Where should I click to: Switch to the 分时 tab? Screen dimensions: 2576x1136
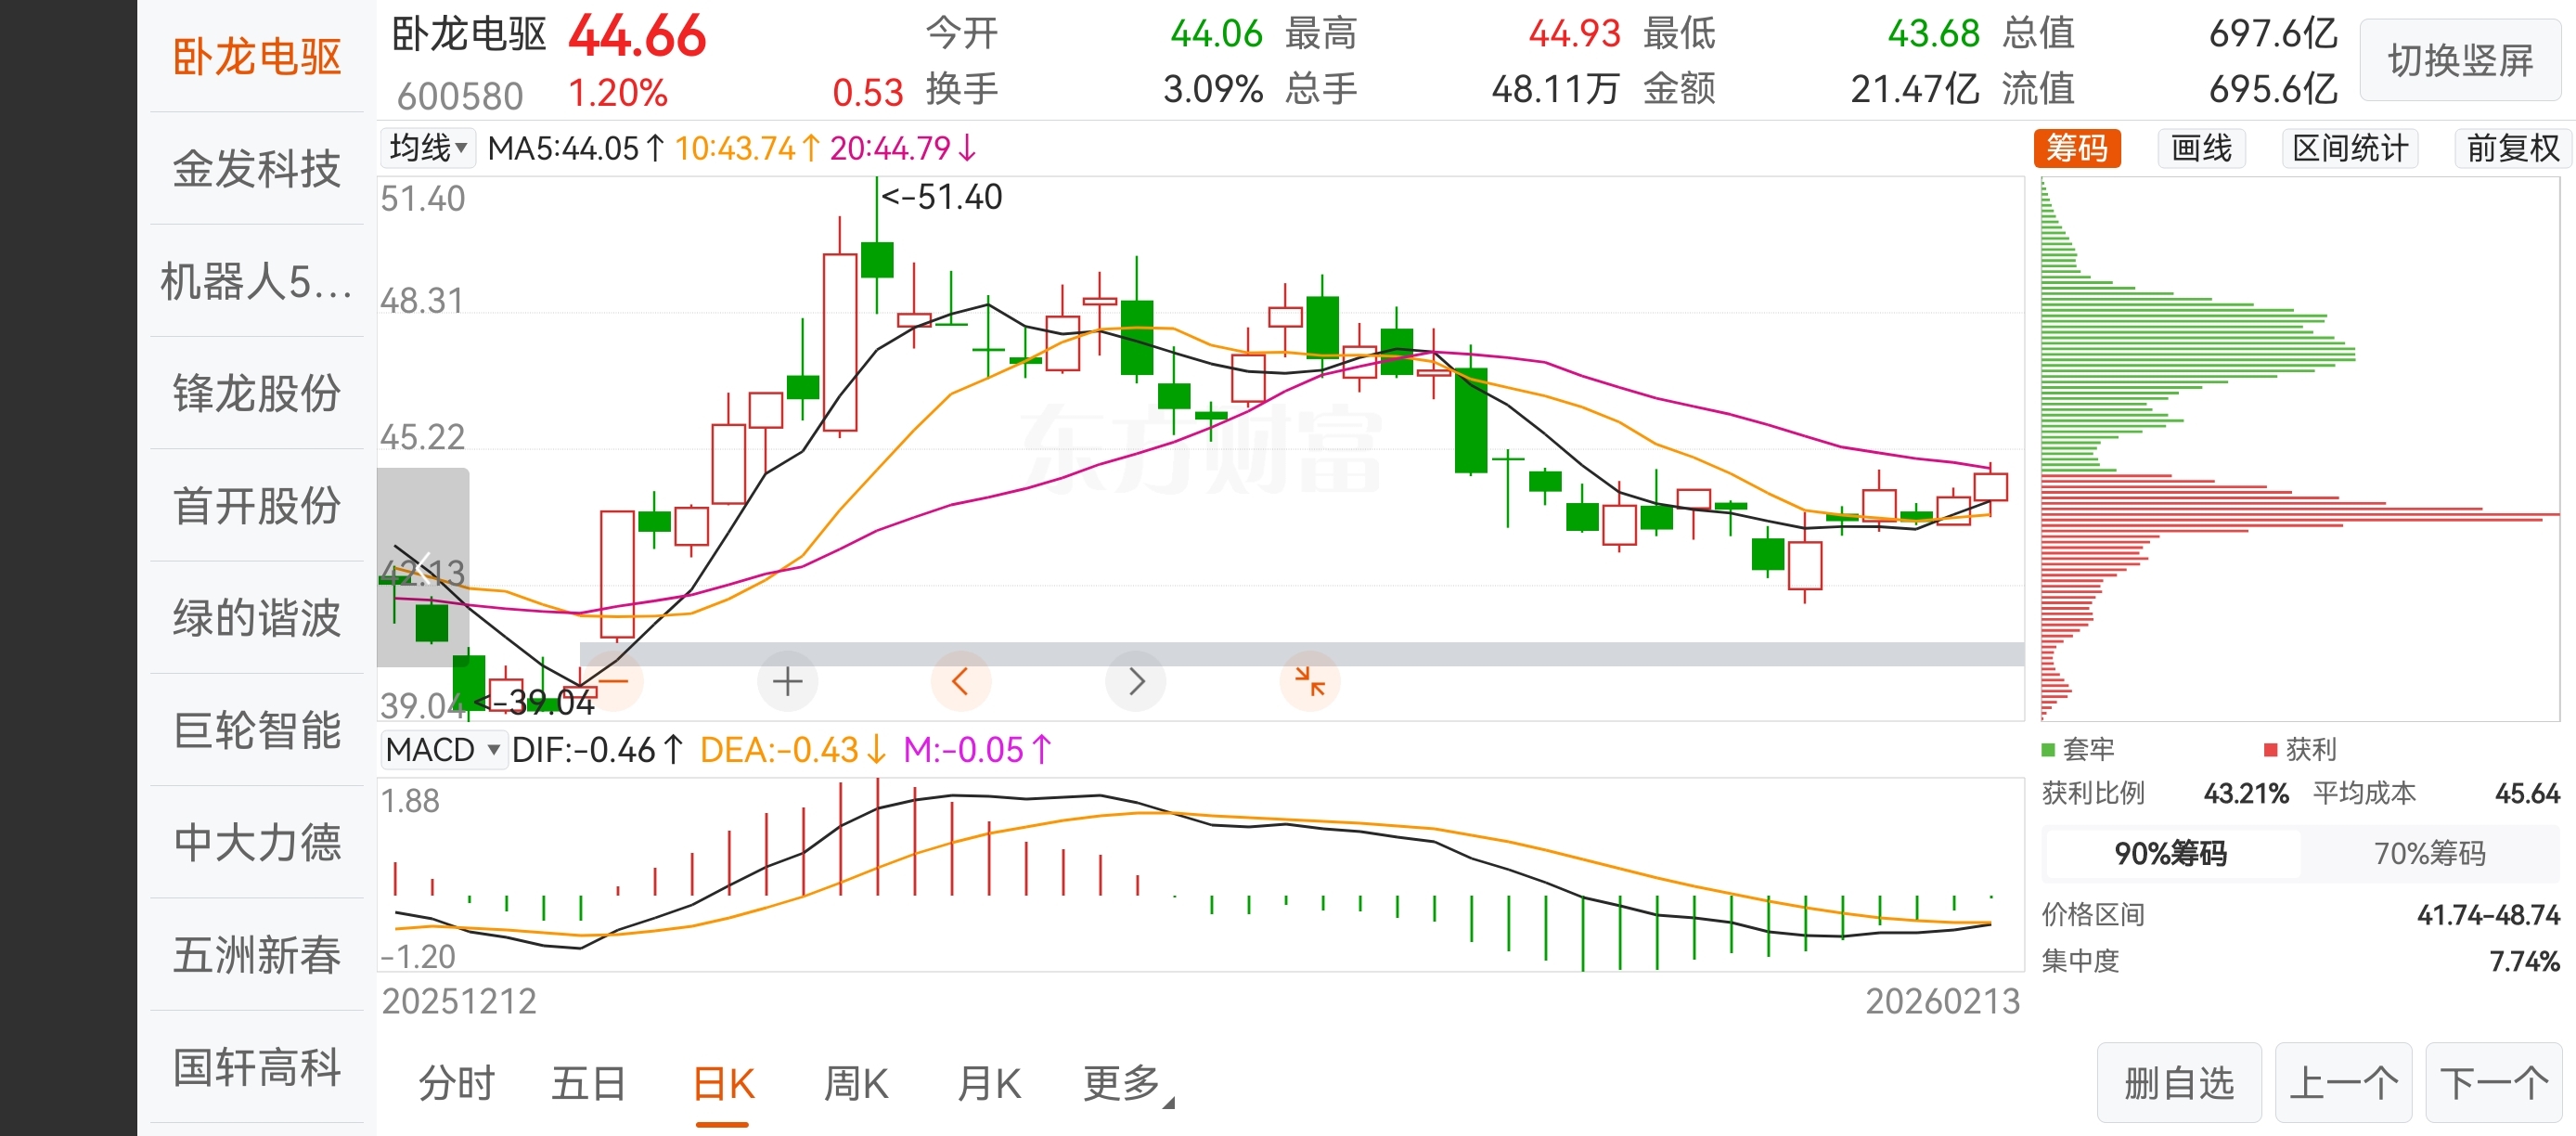[456, 1085]
